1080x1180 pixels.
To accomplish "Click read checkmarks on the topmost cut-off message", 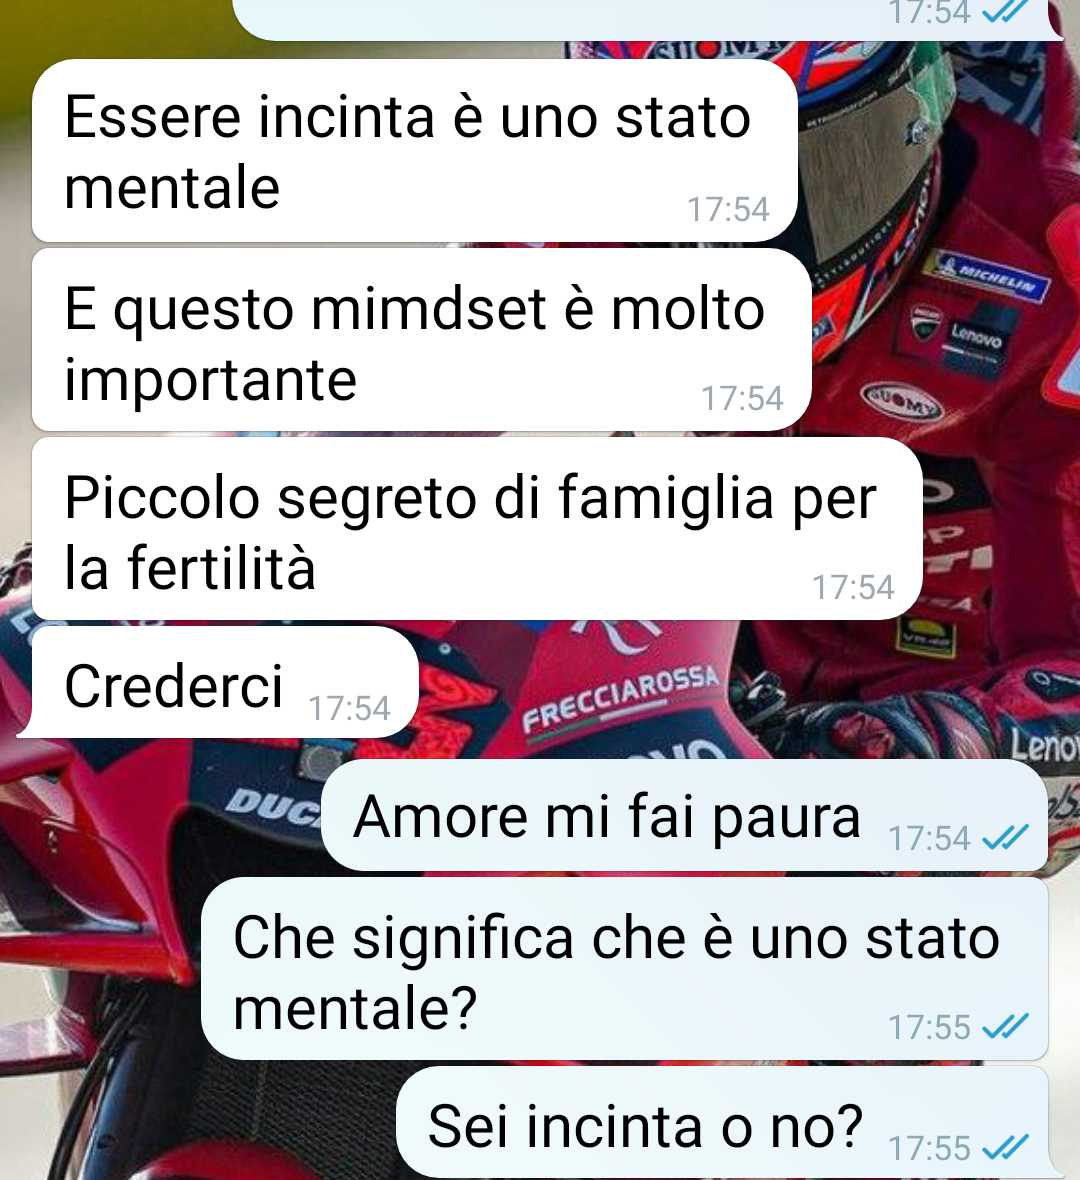I will coord(1005,11).
